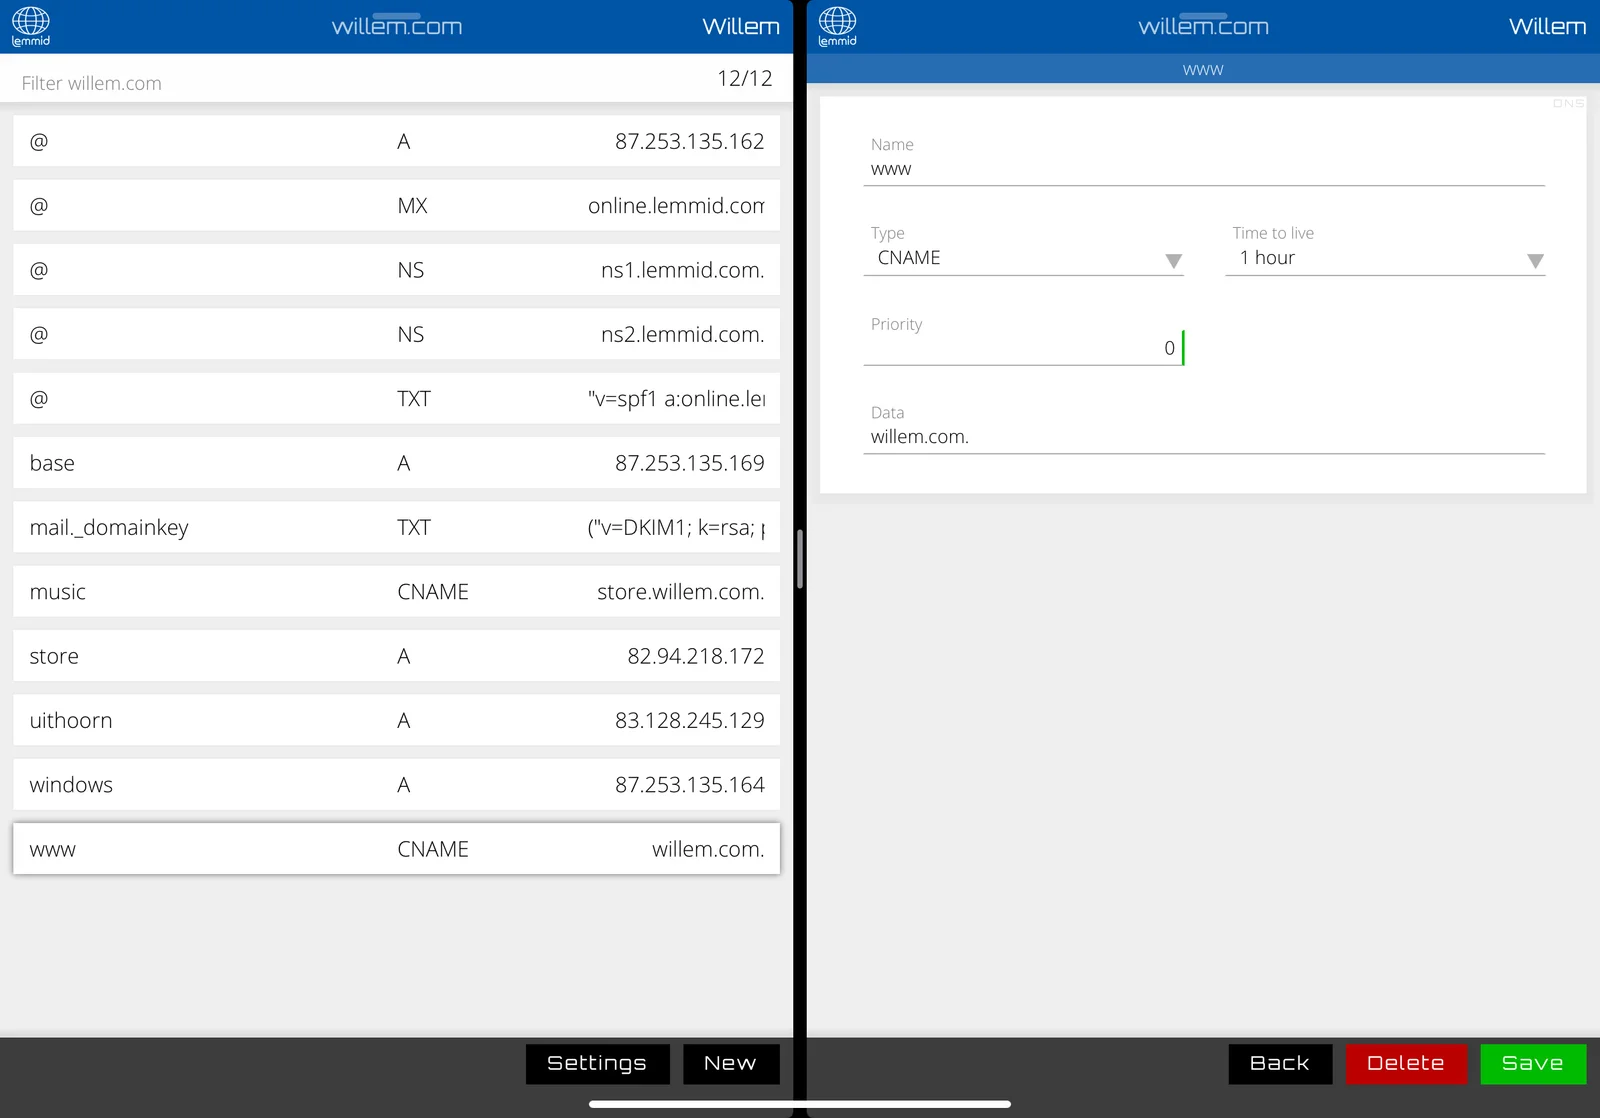1600x1118 pixels.
Task: Select the store A record row
Action: point(396,656)
